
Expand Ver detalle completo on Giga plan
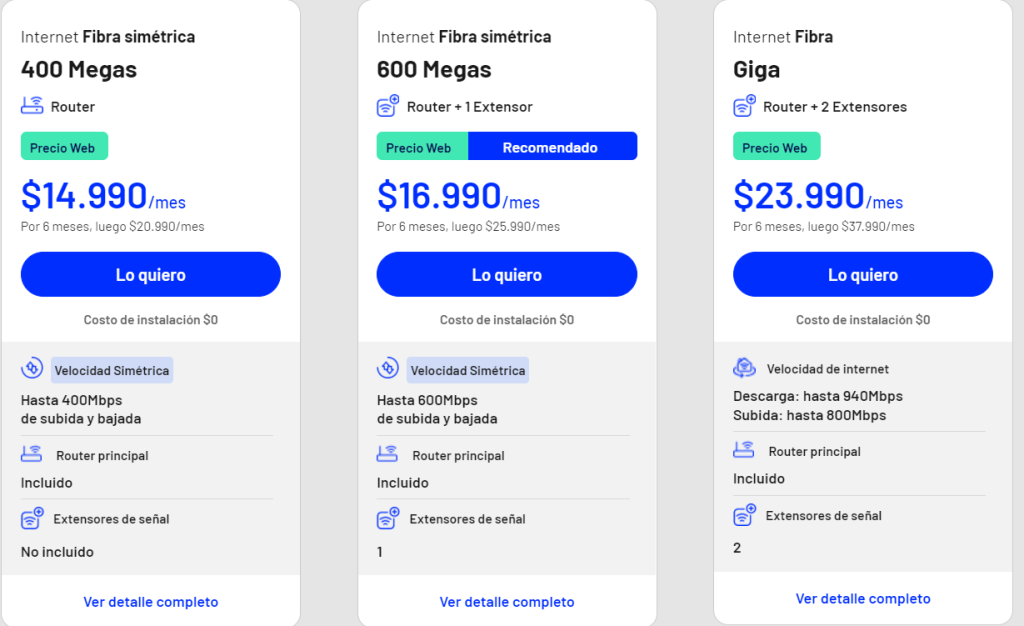(x=863, y=599)
